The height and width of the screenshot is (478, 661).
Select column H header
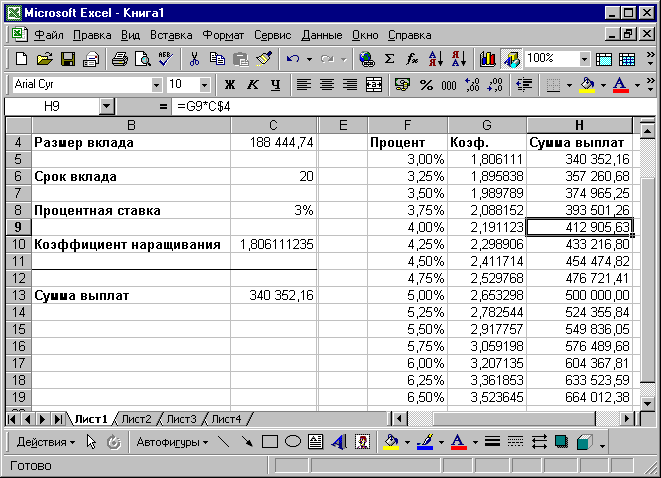tap(579, 125)
